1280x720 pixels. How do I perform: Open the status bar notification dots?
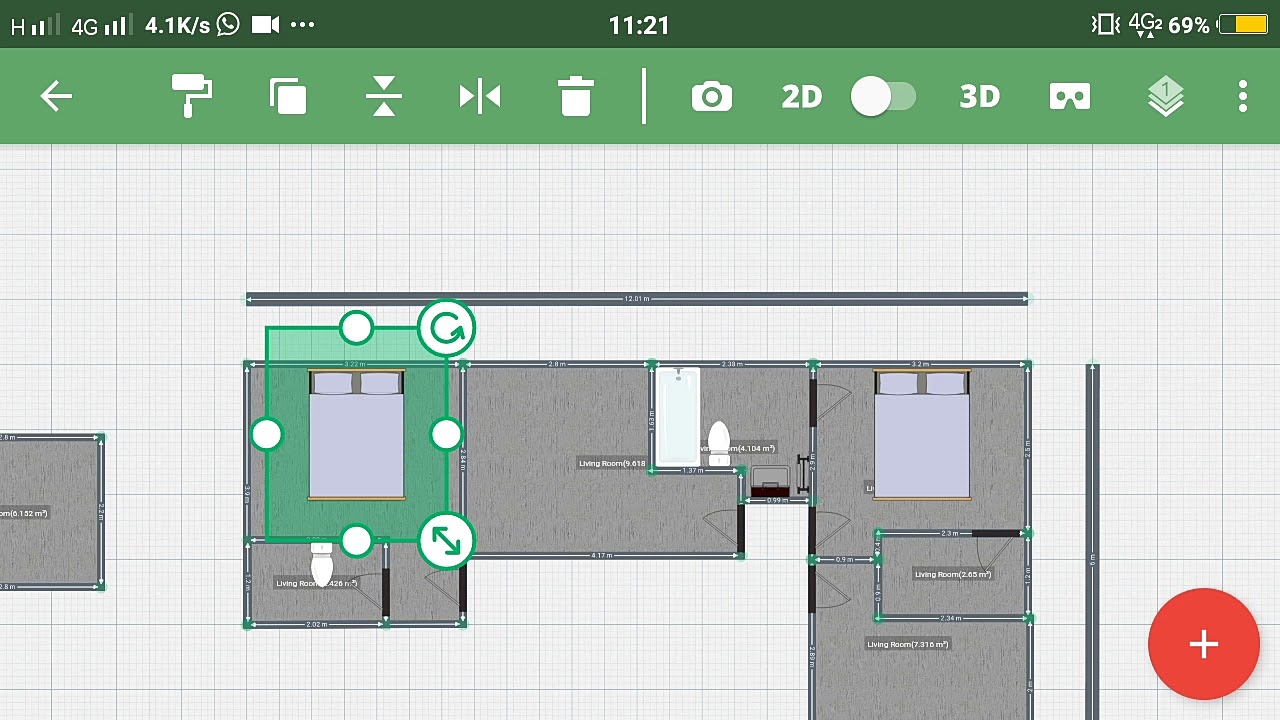(302, 25)
